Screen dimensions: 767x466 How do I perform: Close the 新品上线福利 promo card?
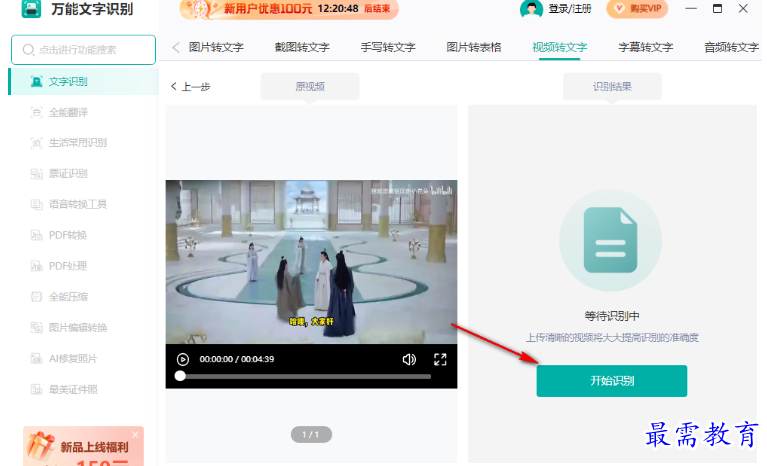[x=135, y=434]
